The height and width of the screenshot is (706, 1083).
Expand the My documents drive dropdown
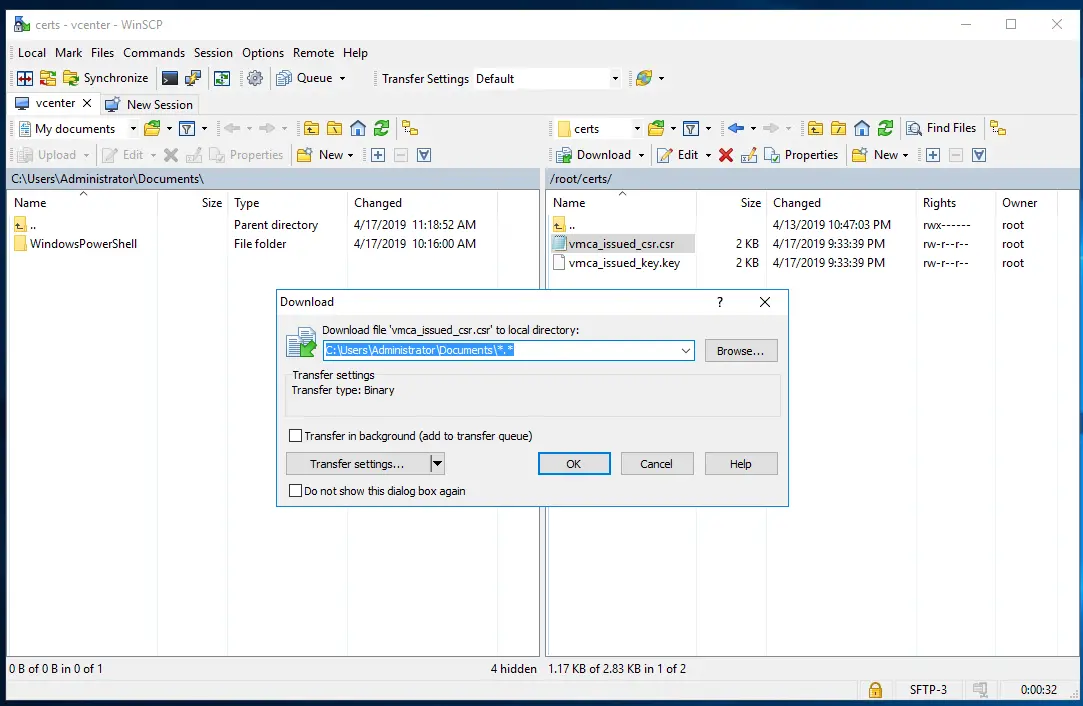coord(133,128)
